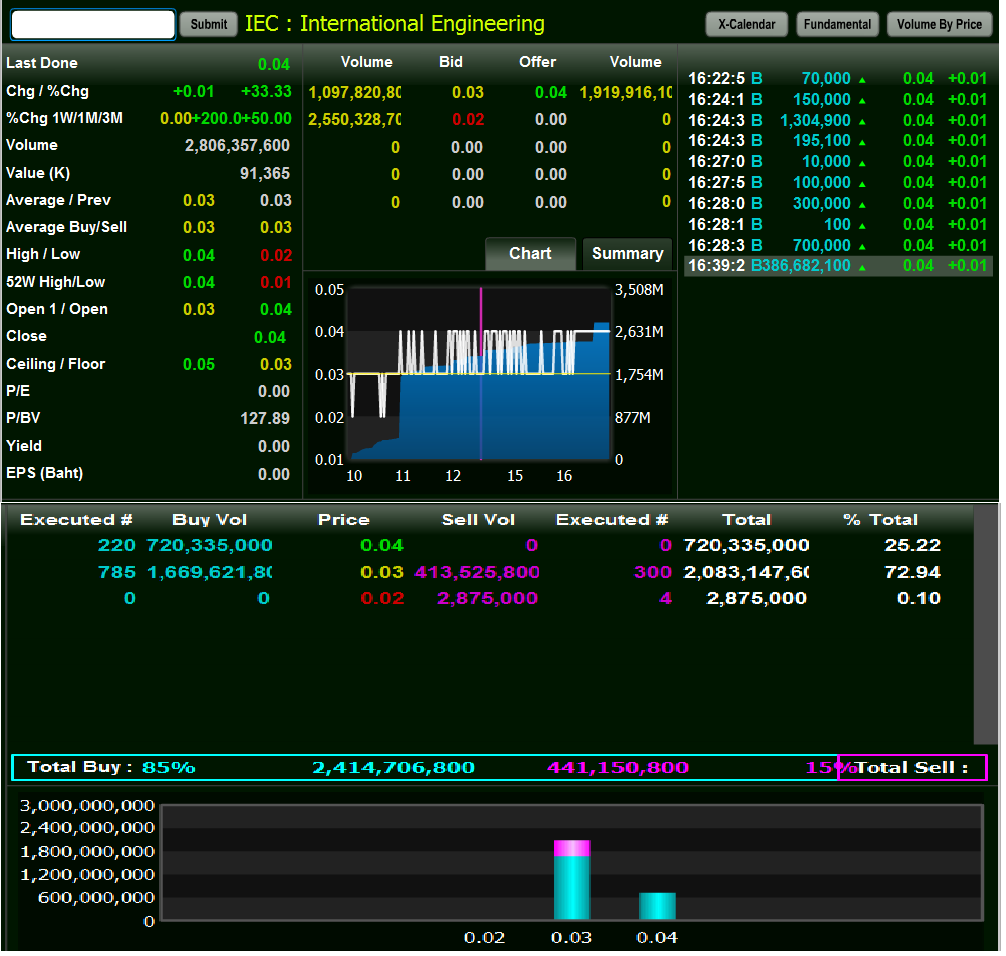
Task: Click the up arrow on the 195,100 trade
Action: point(862,142)
